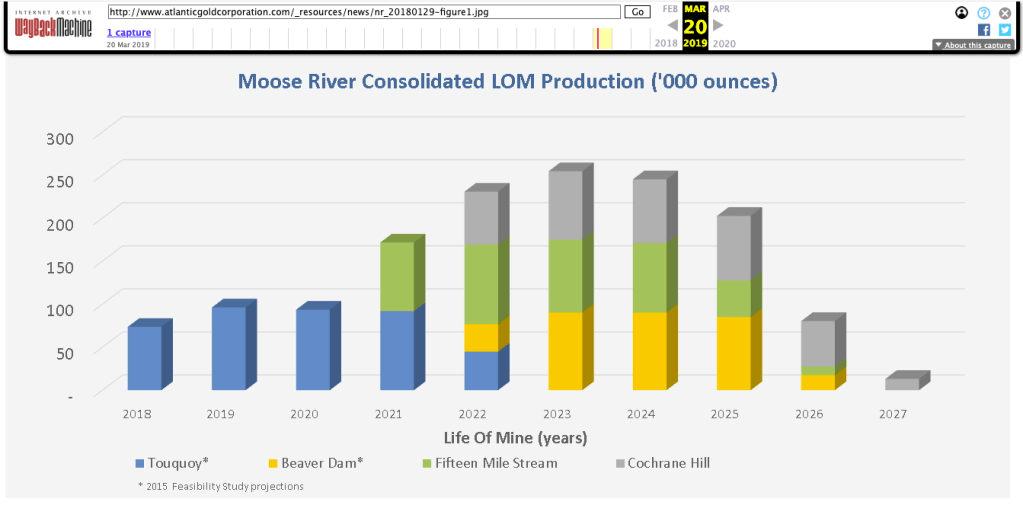
Task: Select the capture marker on the timeline
Action: point(597,38)
